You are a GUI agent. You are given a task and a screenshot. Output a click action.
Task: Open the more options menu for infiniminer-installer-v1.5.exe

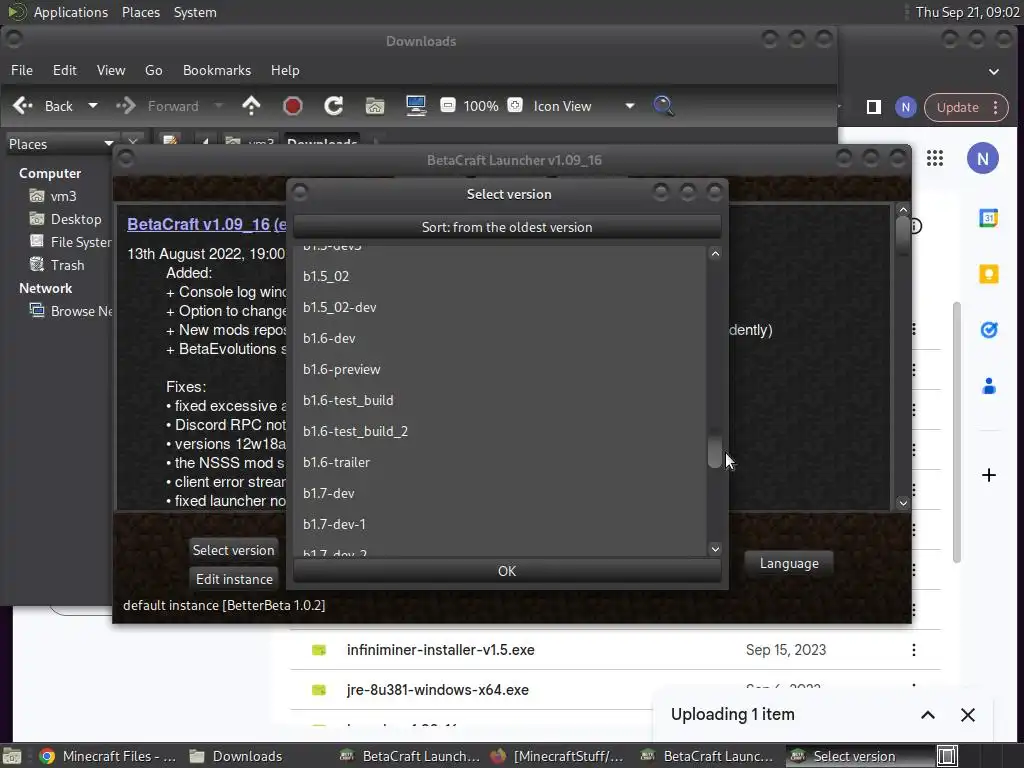click(914, 650)
